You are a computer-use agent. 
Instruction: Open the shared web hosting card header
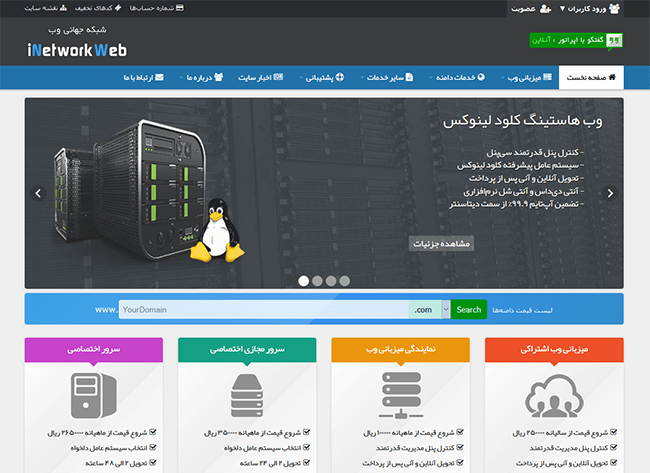point(554,350)
